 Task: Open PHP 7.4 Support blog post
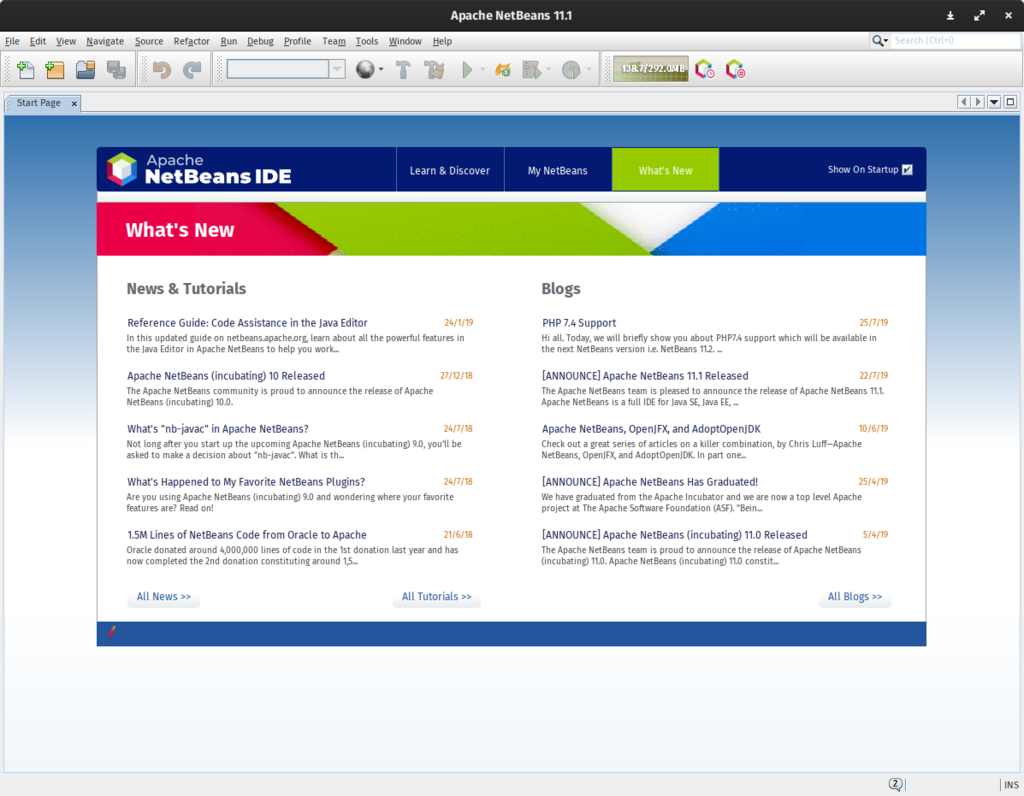pyautogui.click(x=579, y=323)
